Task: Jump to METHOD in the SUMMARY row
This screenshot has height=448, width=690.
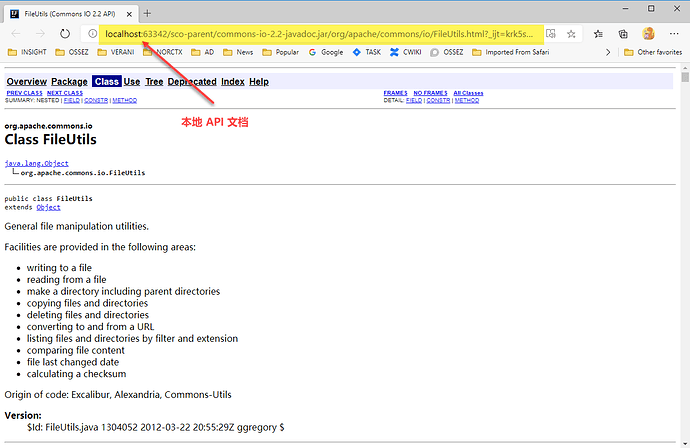Action: (x=125, y=100)
